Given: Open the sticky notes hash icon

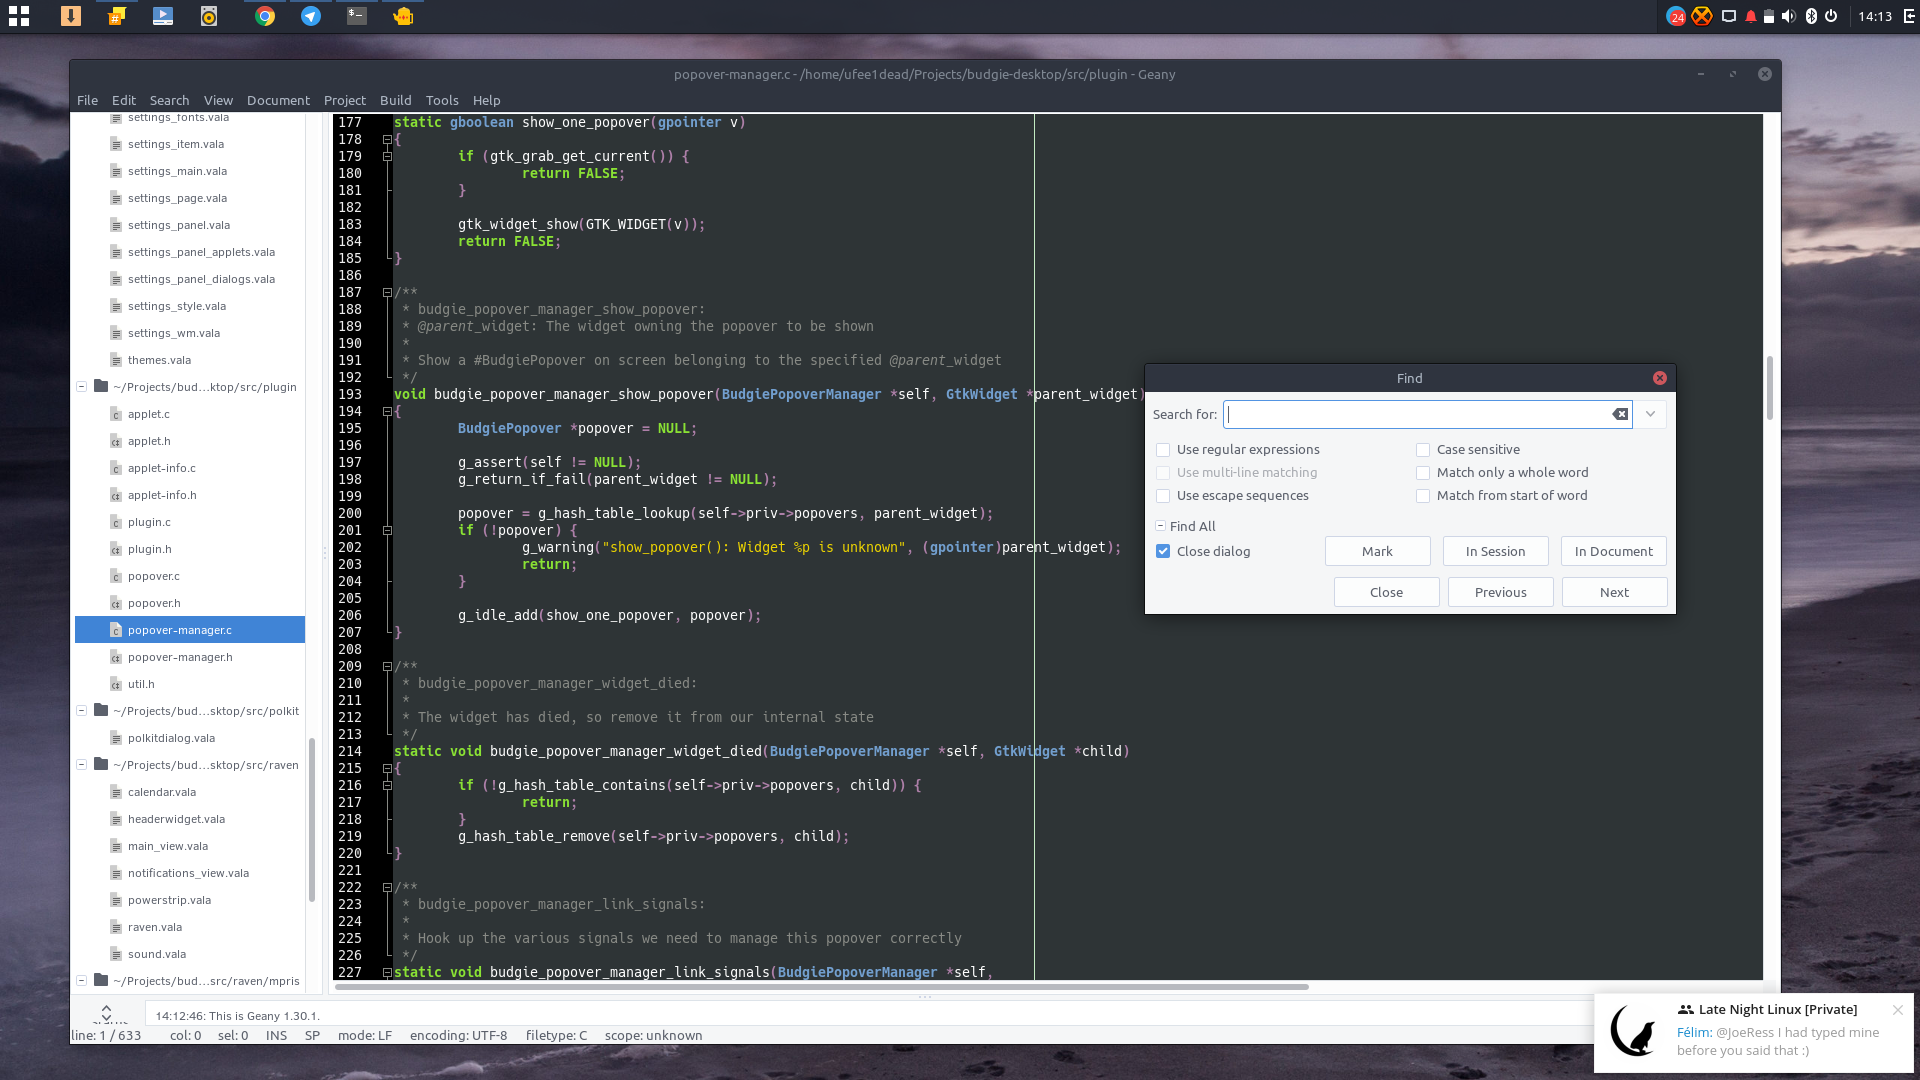Looking at the screenshot, I should coord(117,16).
